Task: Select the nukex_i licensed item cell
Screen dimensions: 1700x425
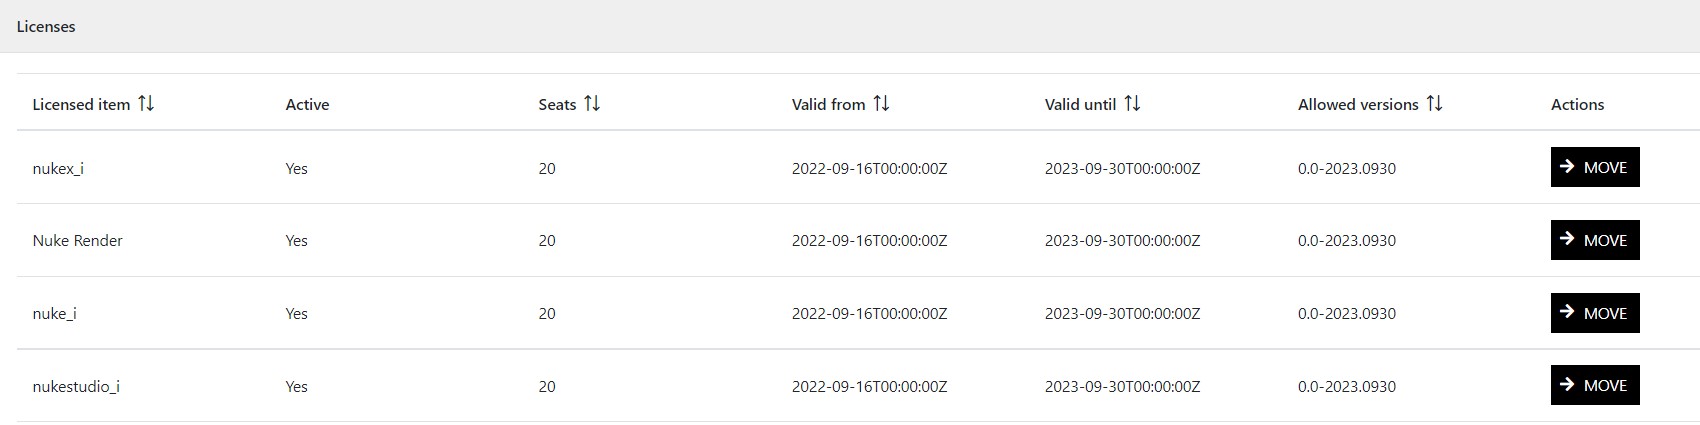Action: click(58, 169)
